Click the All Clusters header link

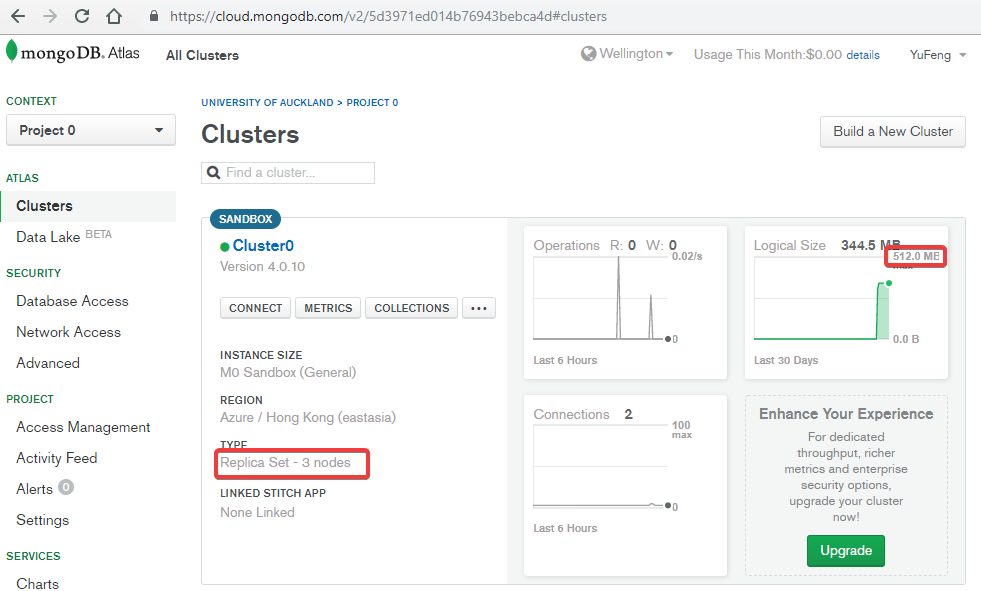point(202,56)
